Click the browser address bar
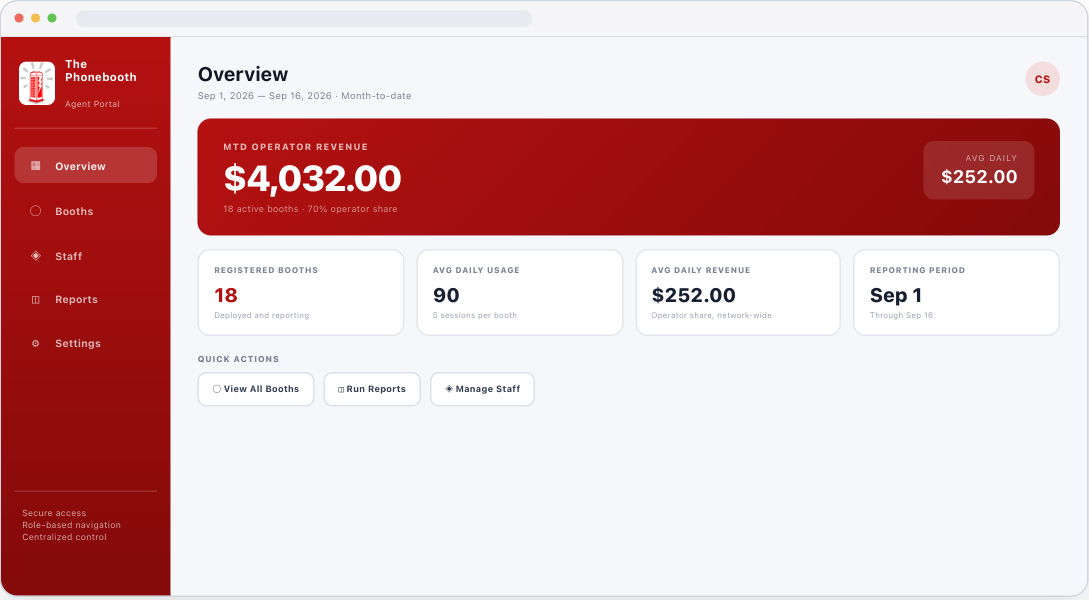Image resolution: width=1089 pixels, height=600 pixels. coord(304,18)
